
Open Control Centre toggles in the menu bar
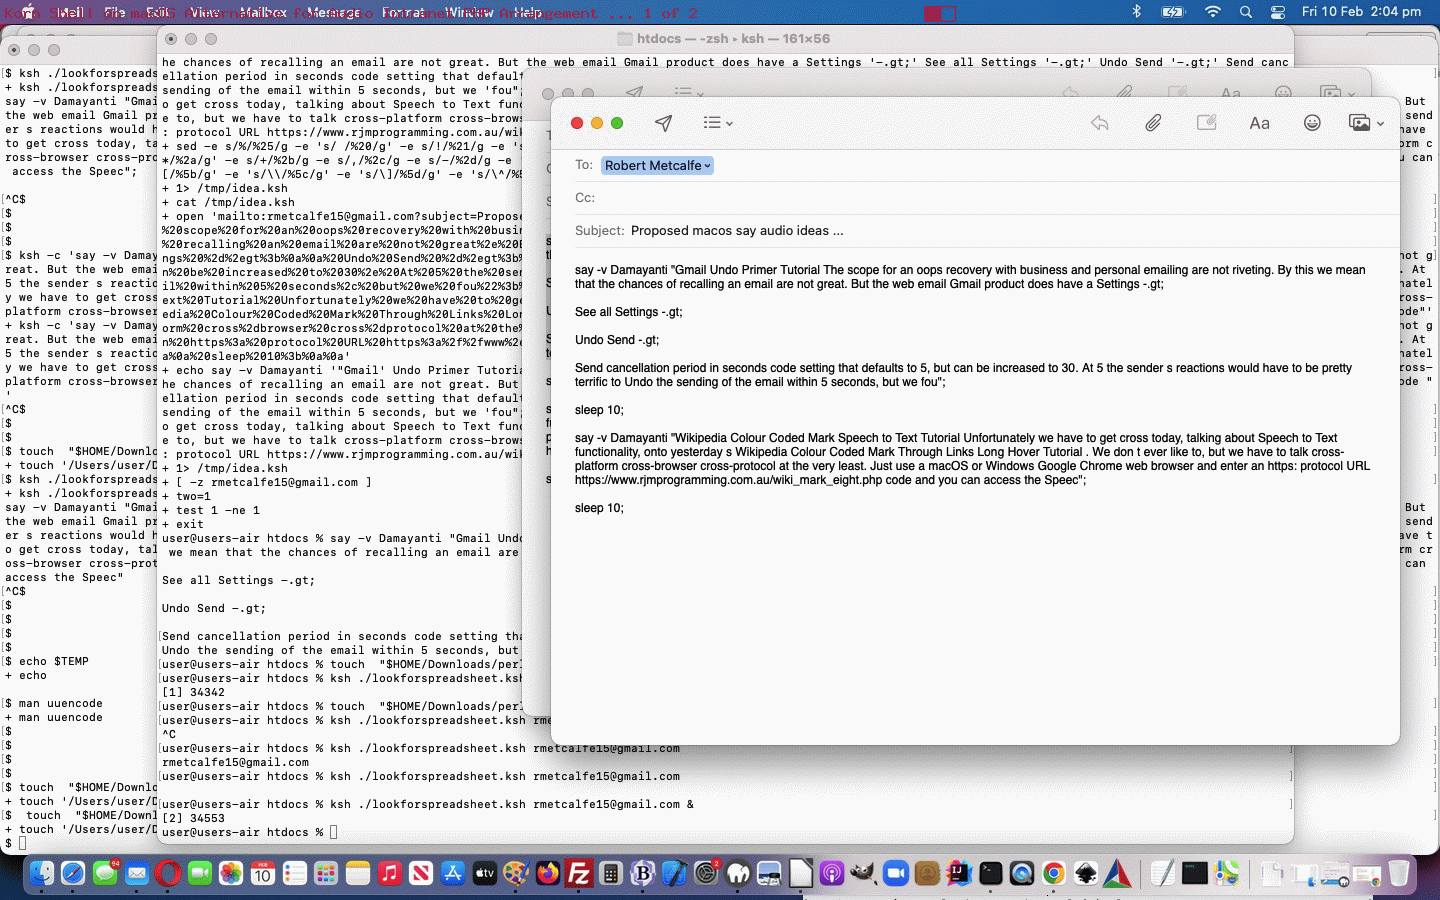pyautogui.click(x=1278, y=12)
